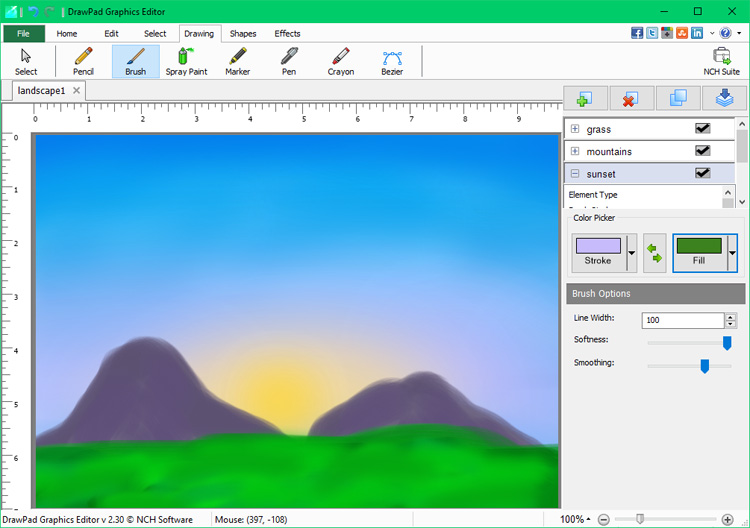The image size is (750, 528).
Task: Open the File menu button
Action: pyautogui.click(x=23, y=33)
